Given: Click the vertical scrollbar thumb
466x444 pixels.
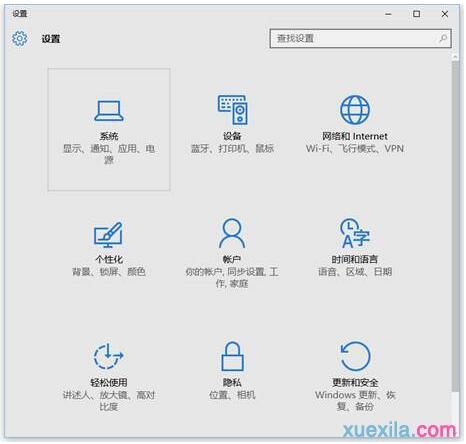Looking at the screenshot, I should click(455, 226).
